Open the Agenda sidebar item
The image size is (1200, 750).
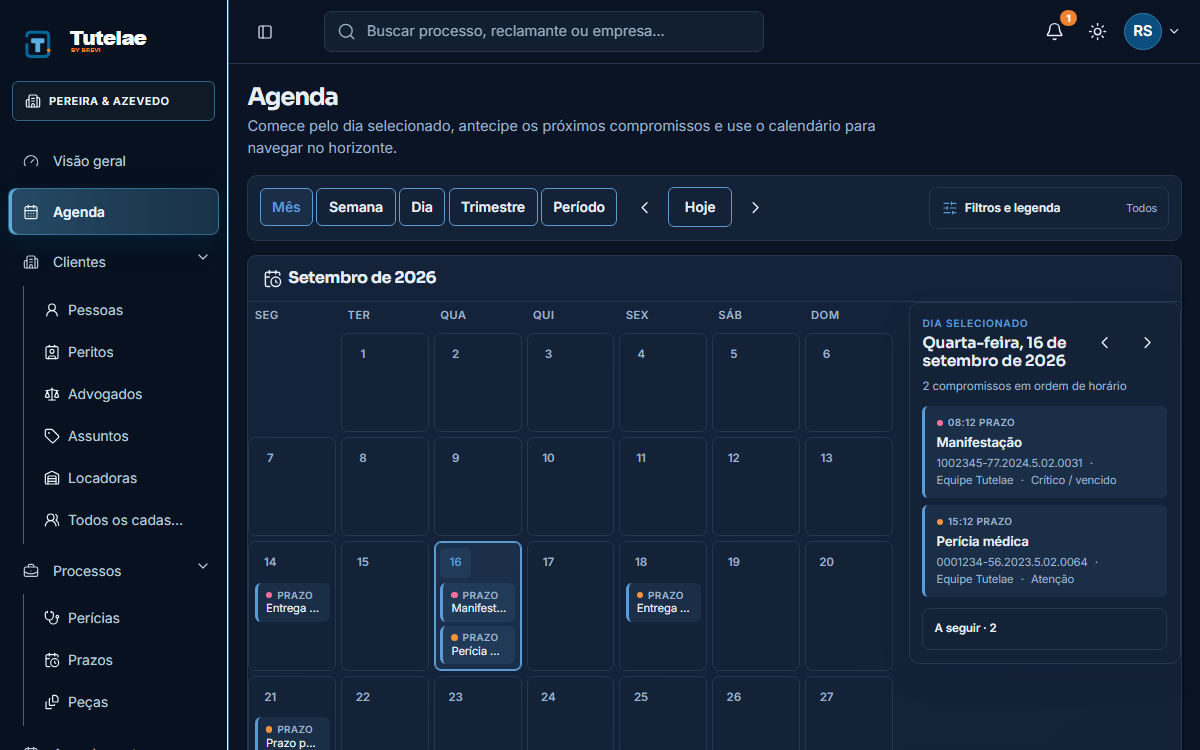click(x=113, y=212)
